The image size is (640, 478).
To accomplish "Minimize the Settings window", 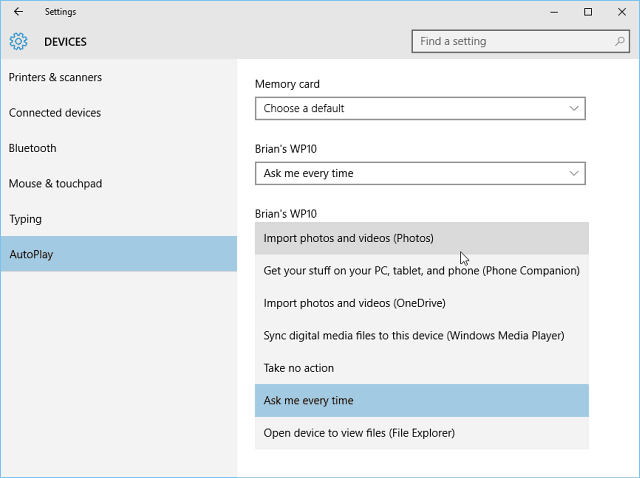I will point(554,12).
